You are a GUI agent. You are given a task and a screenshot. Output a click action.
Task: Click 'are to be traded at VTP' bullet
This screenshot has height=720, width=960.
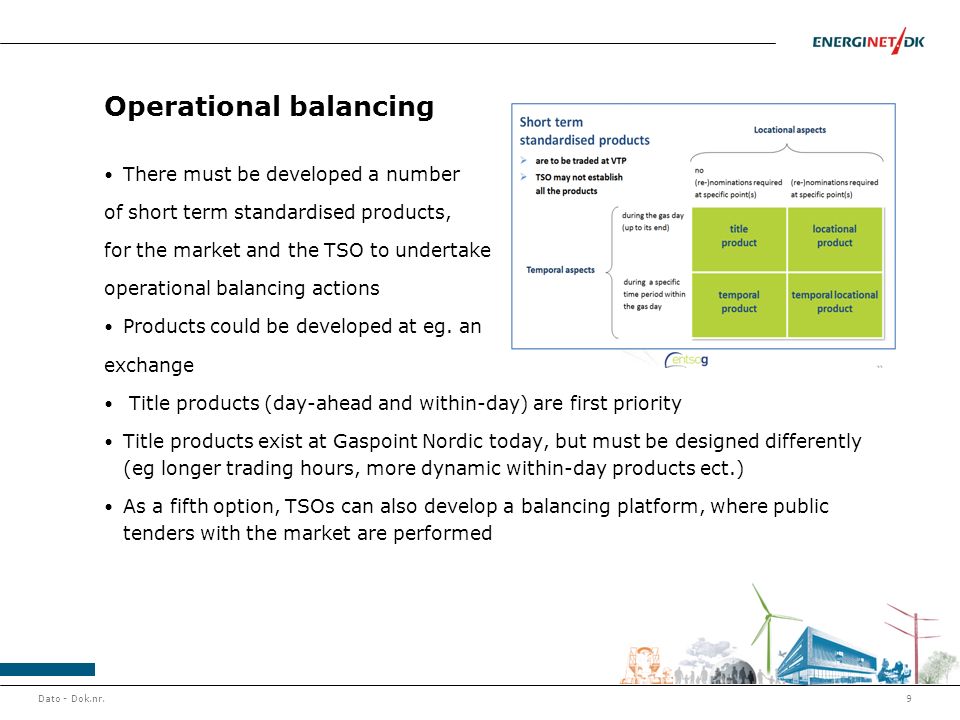(x=580, y=160)
